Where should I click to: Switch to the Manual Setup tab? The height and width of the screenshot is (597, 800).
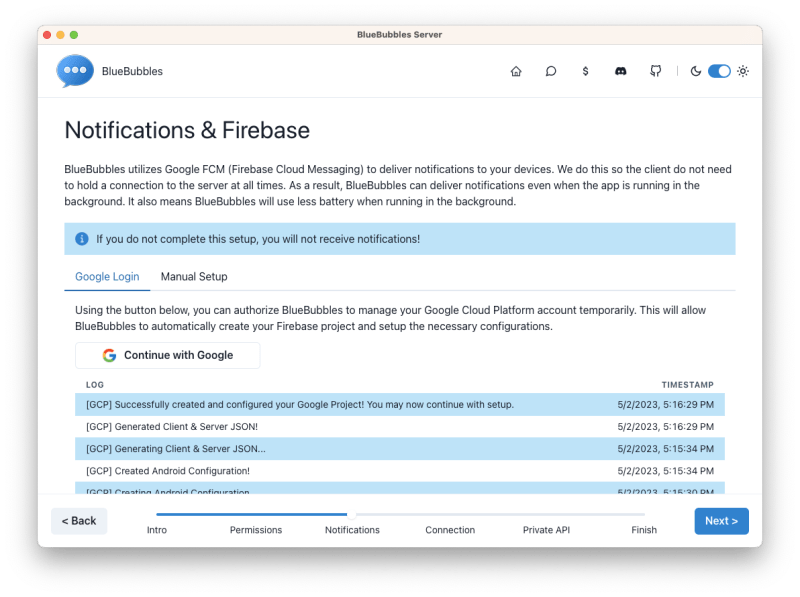194,277
